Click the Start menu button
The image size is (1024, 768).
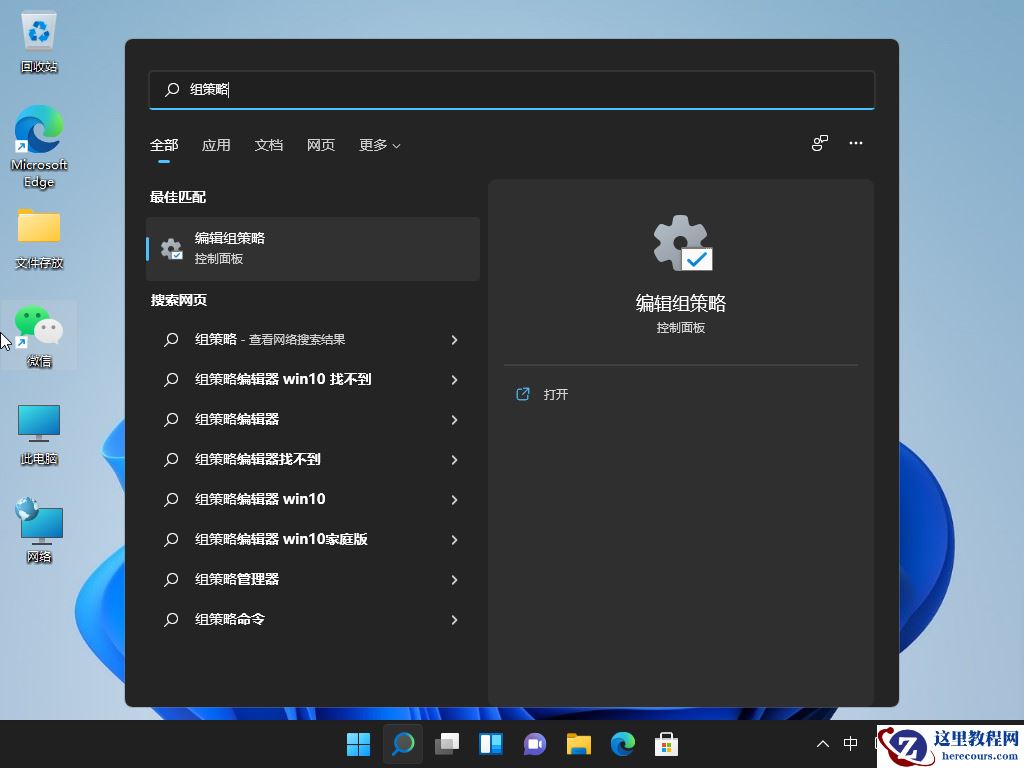point(358,744)
